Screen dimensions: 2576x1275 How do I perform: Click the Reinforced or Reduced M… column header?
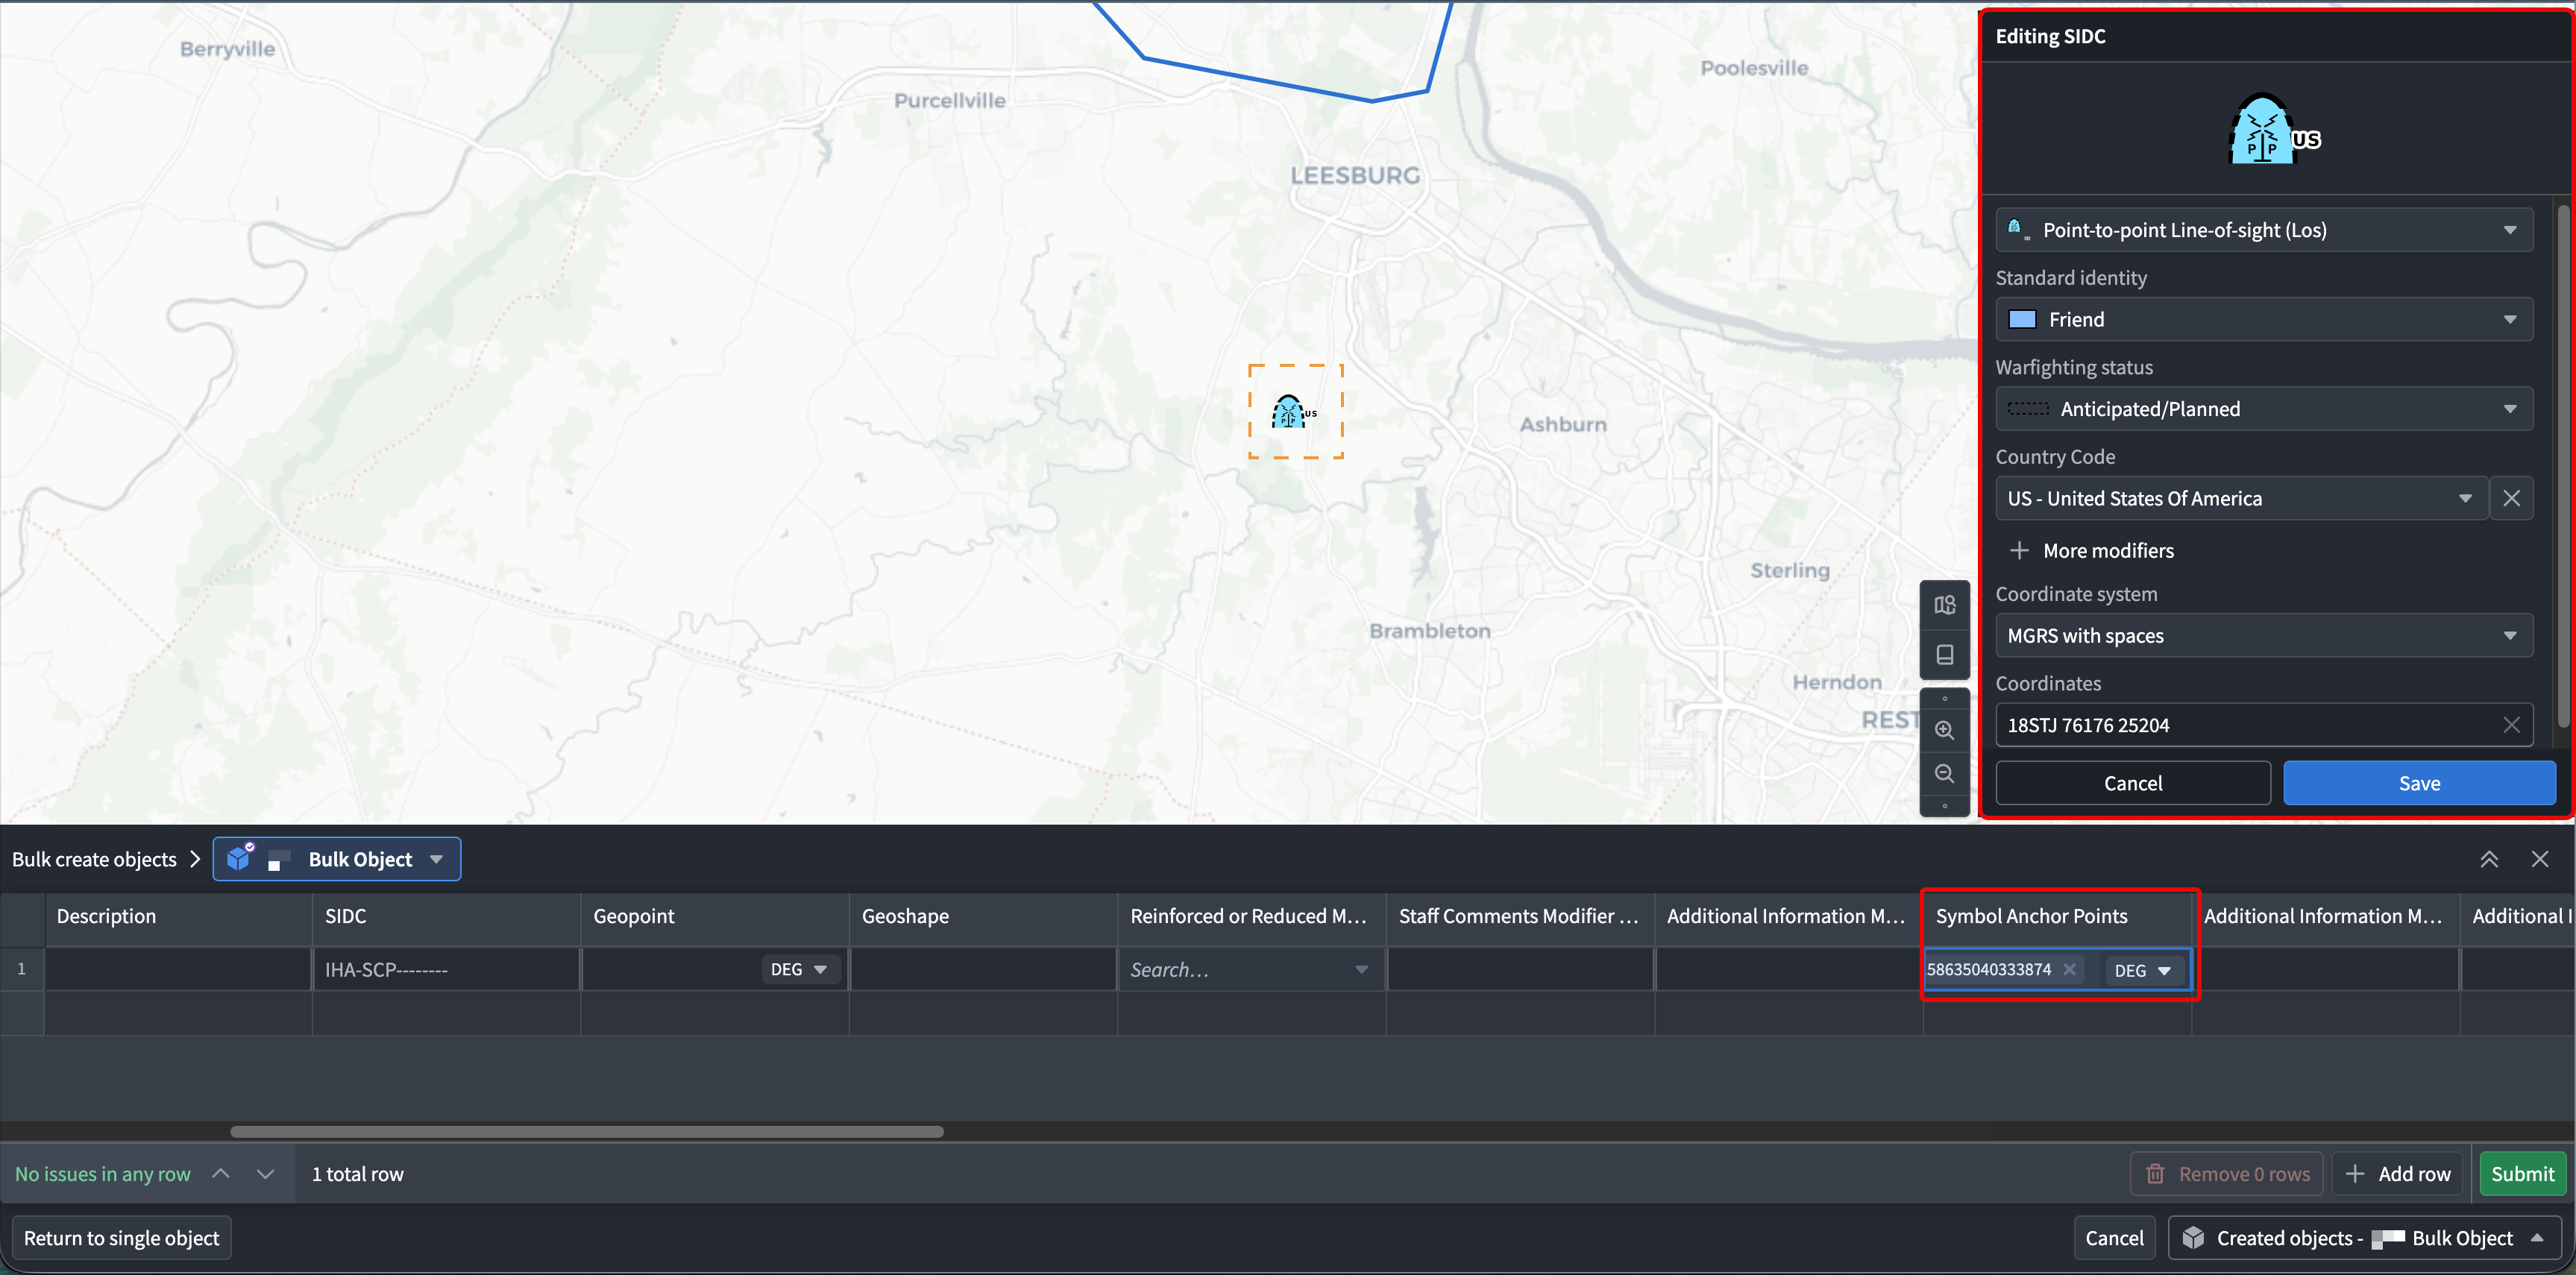coord(1251,916)
